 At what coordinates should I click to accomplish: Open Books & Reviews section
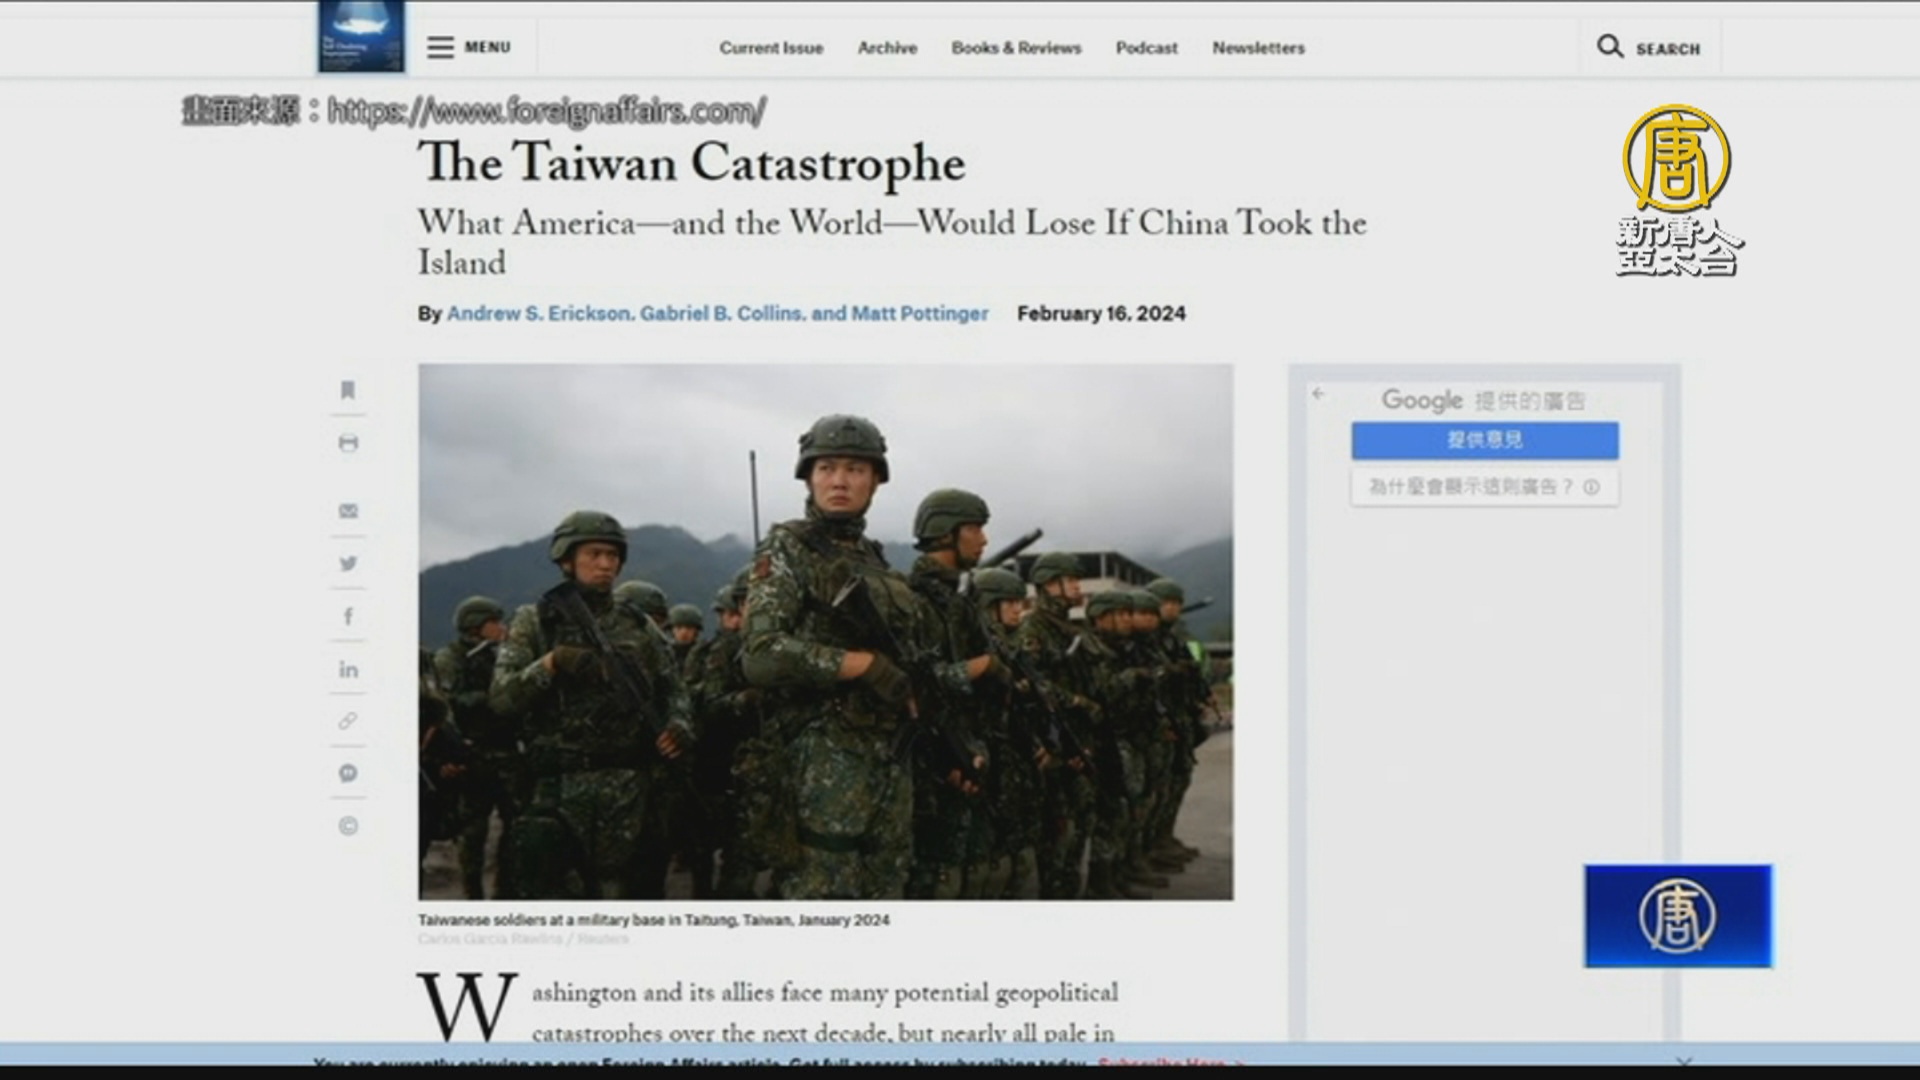point(1016,48)
